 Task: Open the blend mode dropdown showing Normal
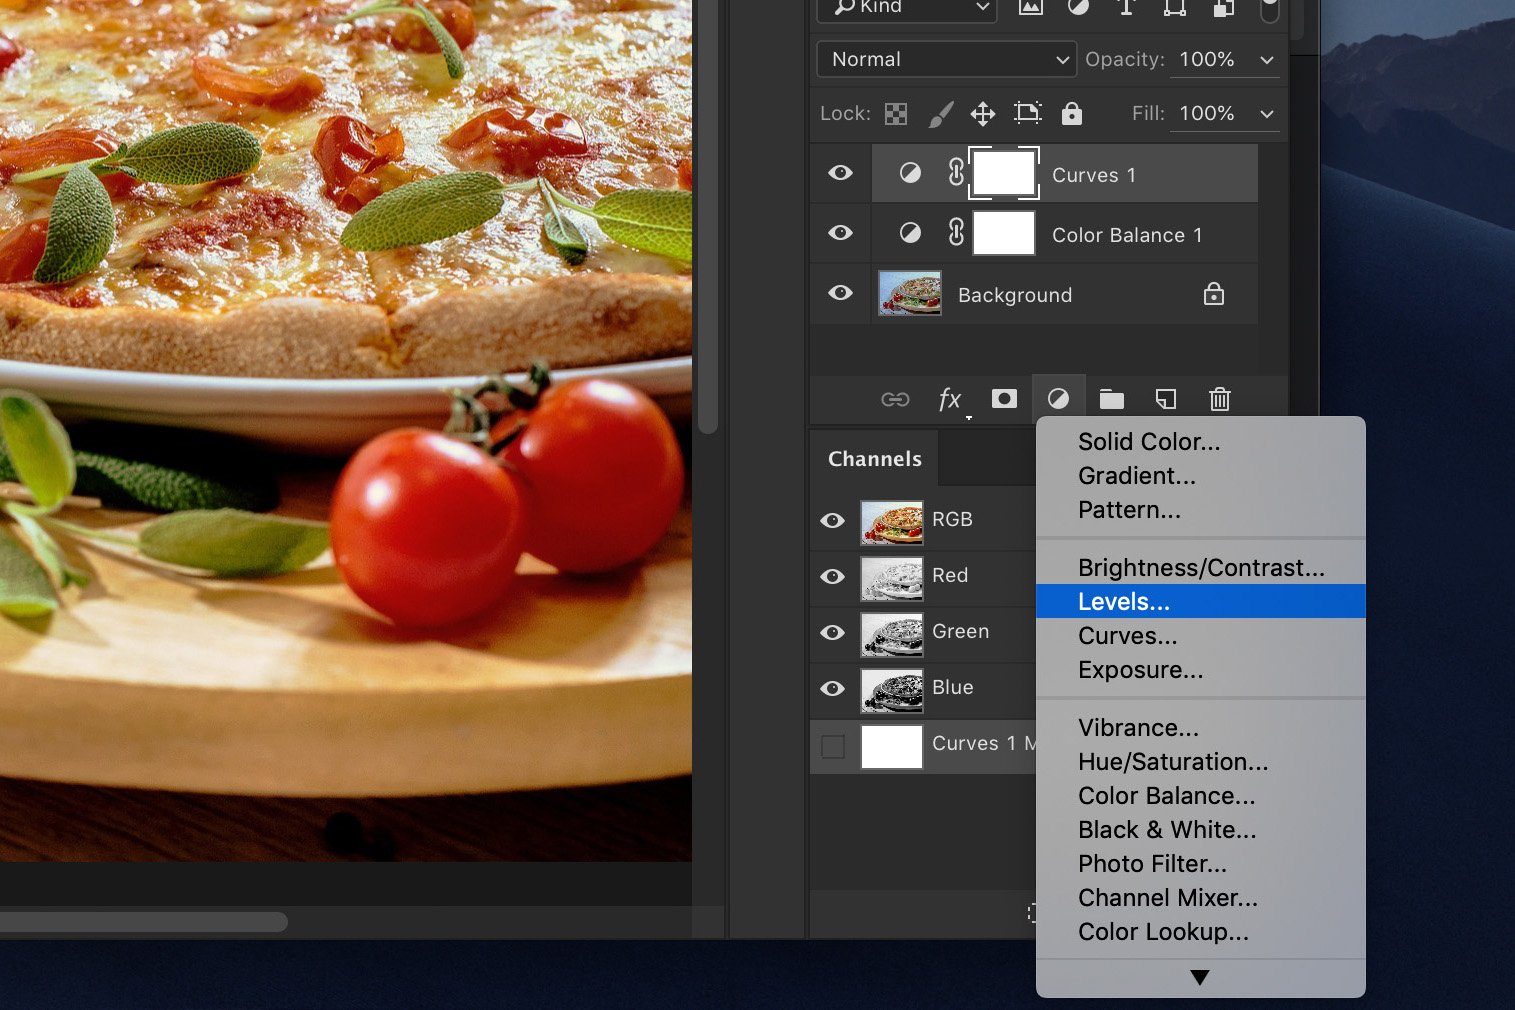point(944,59)
